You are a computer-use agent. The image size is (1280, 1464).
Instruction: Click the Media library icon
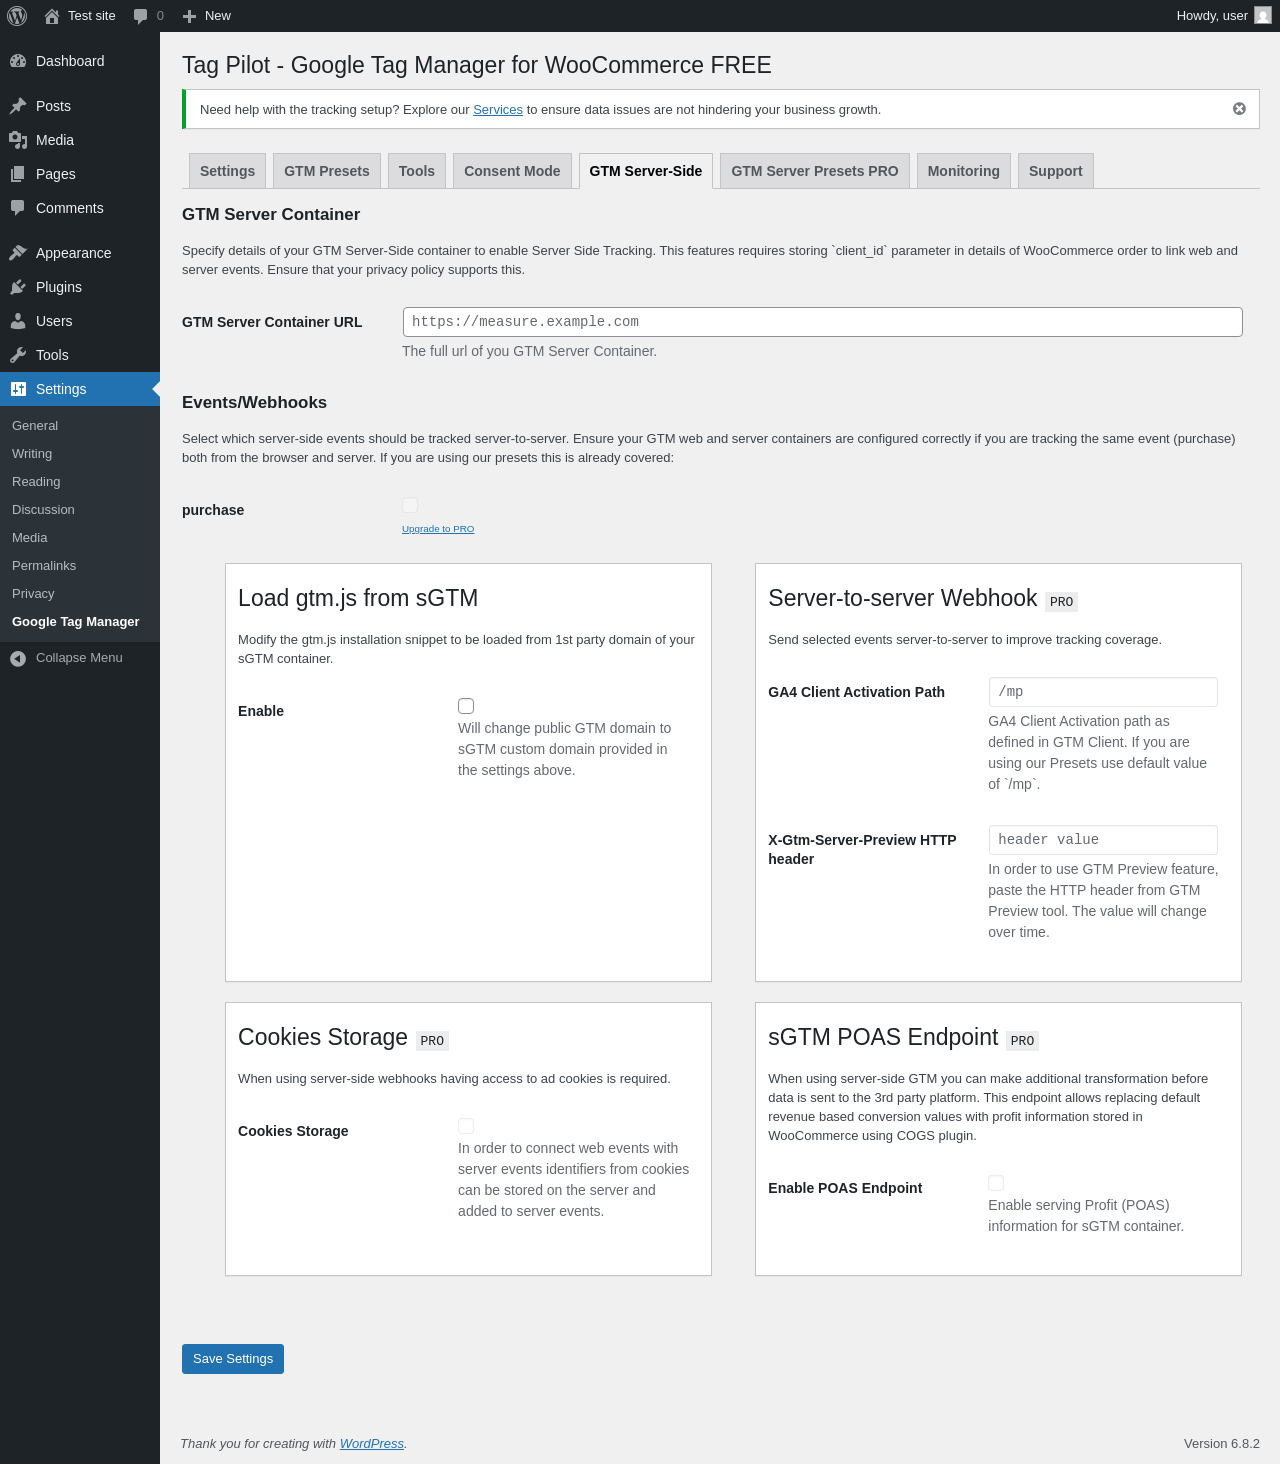pyautogui.click(x=18, y=140)
